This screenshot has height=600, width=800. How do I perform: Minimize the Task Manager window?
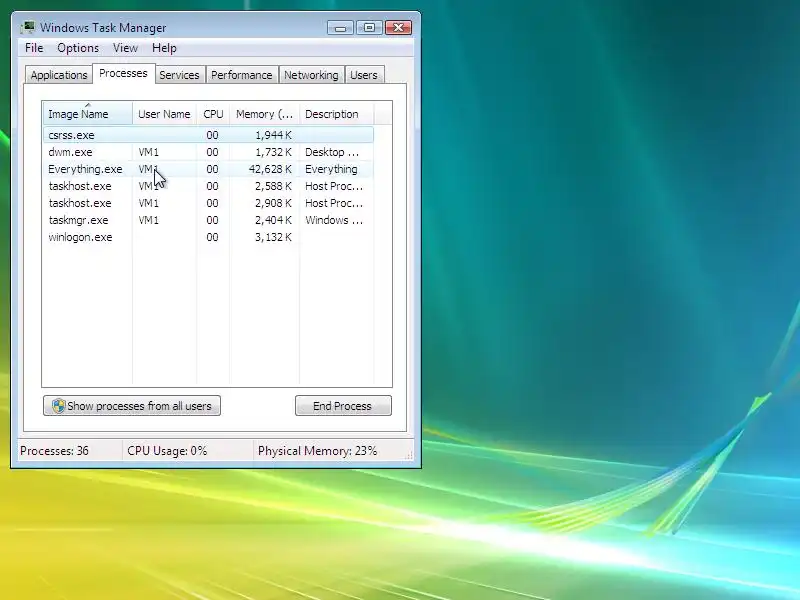[x=340, y=28]
